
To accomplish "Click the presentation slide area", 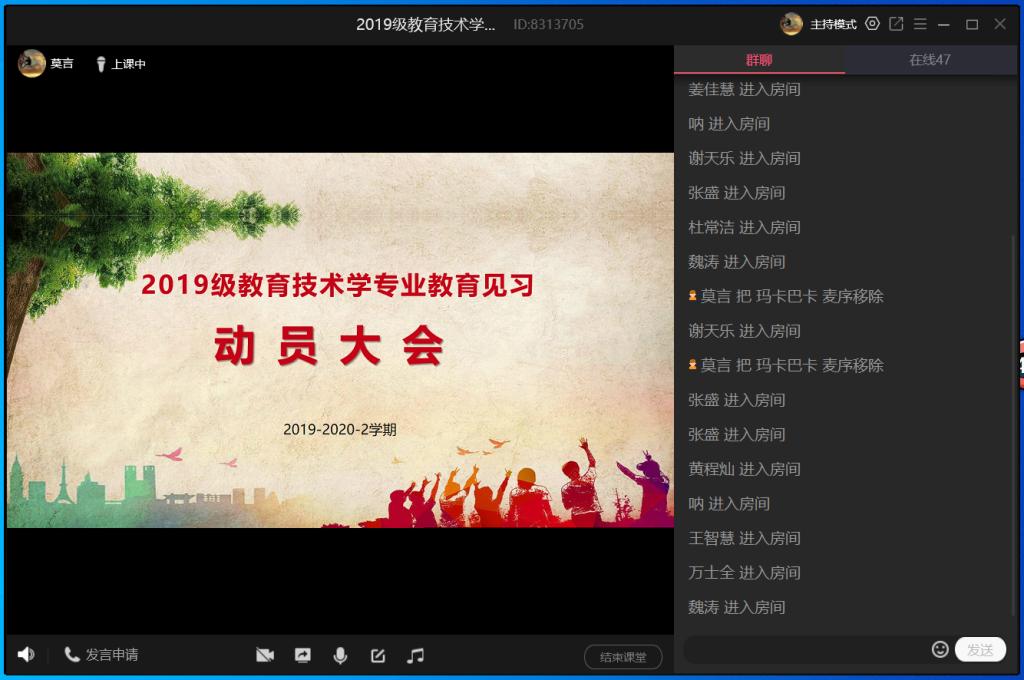I will (340, 340).
